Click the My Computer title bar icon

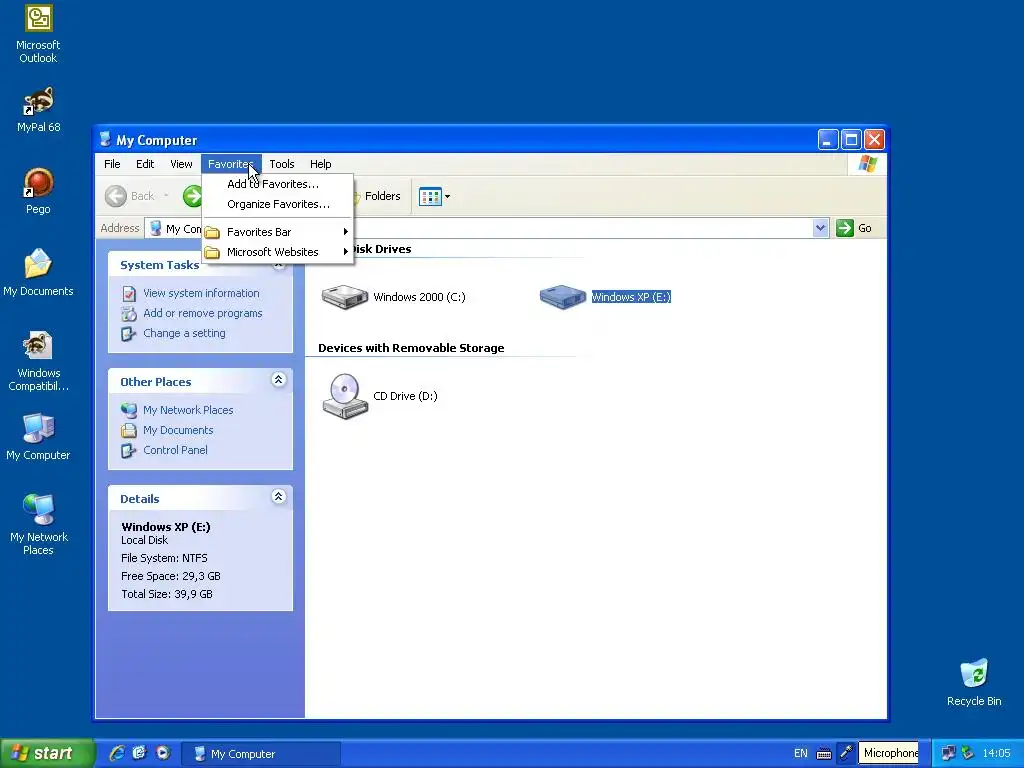[x=106, y=139]
